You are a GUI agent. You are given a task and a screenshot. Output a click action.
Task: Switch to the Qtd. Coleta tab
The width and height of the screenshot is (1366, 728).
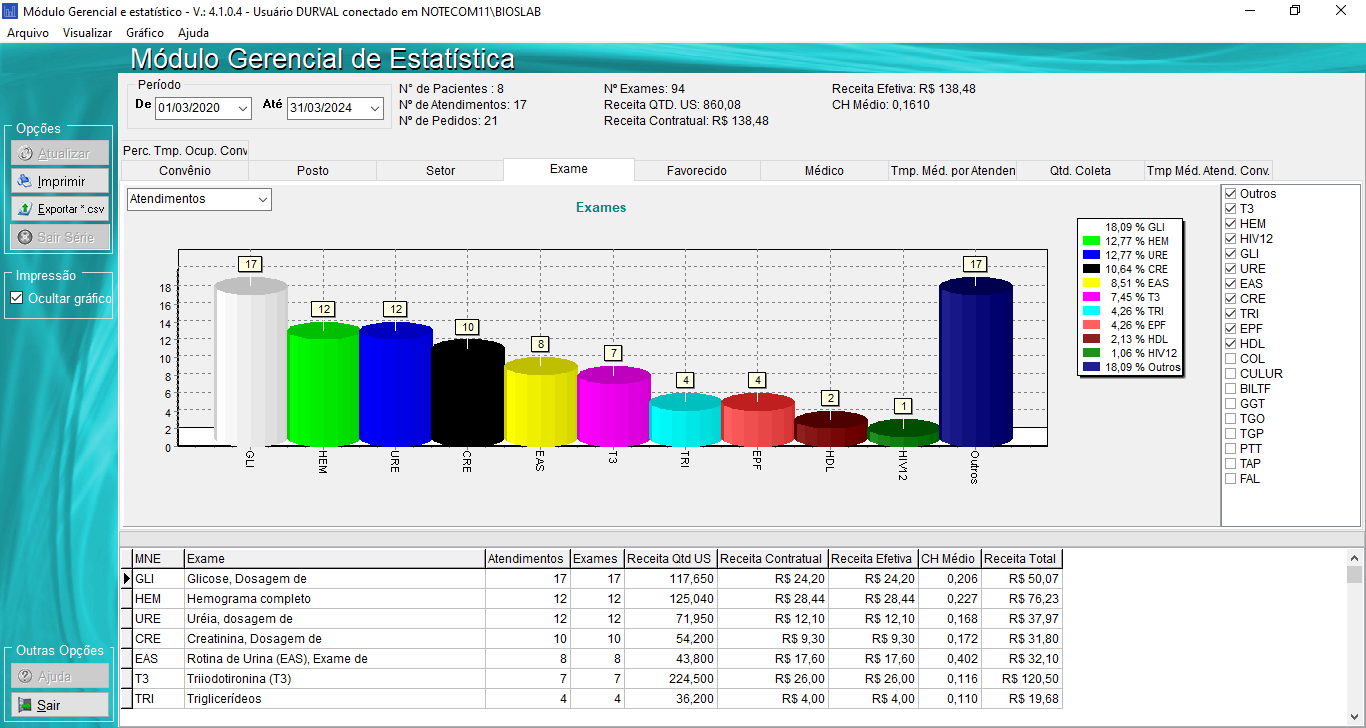1080,171
